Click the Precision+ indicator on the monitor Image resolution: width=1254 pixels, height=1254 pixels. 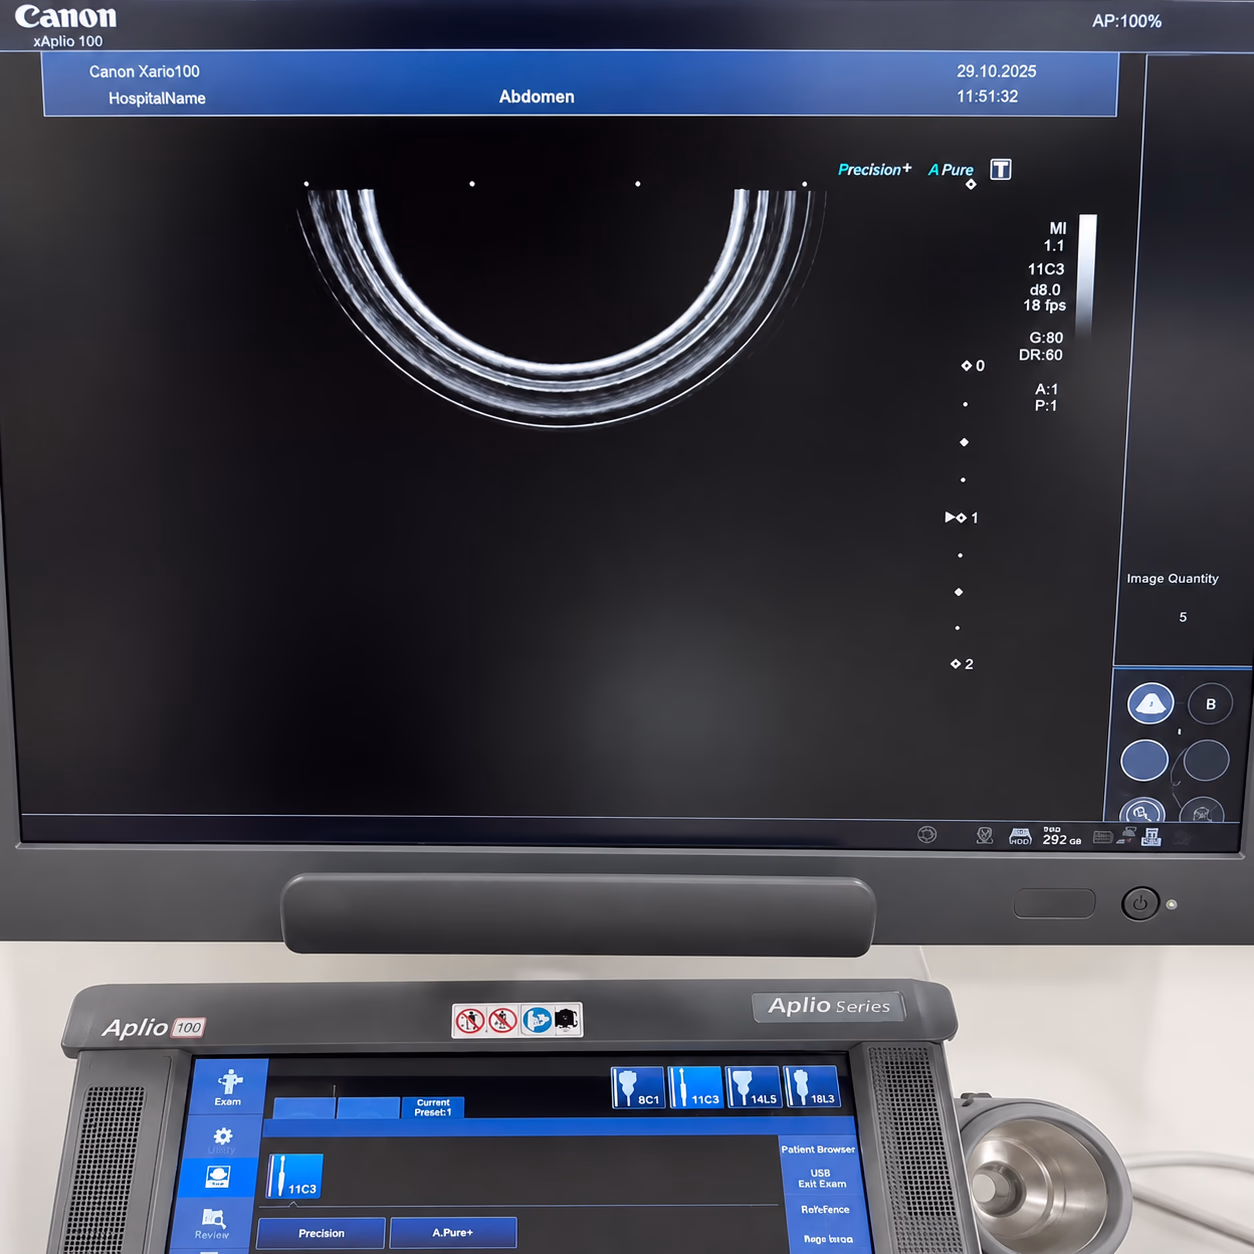[875, 169]
